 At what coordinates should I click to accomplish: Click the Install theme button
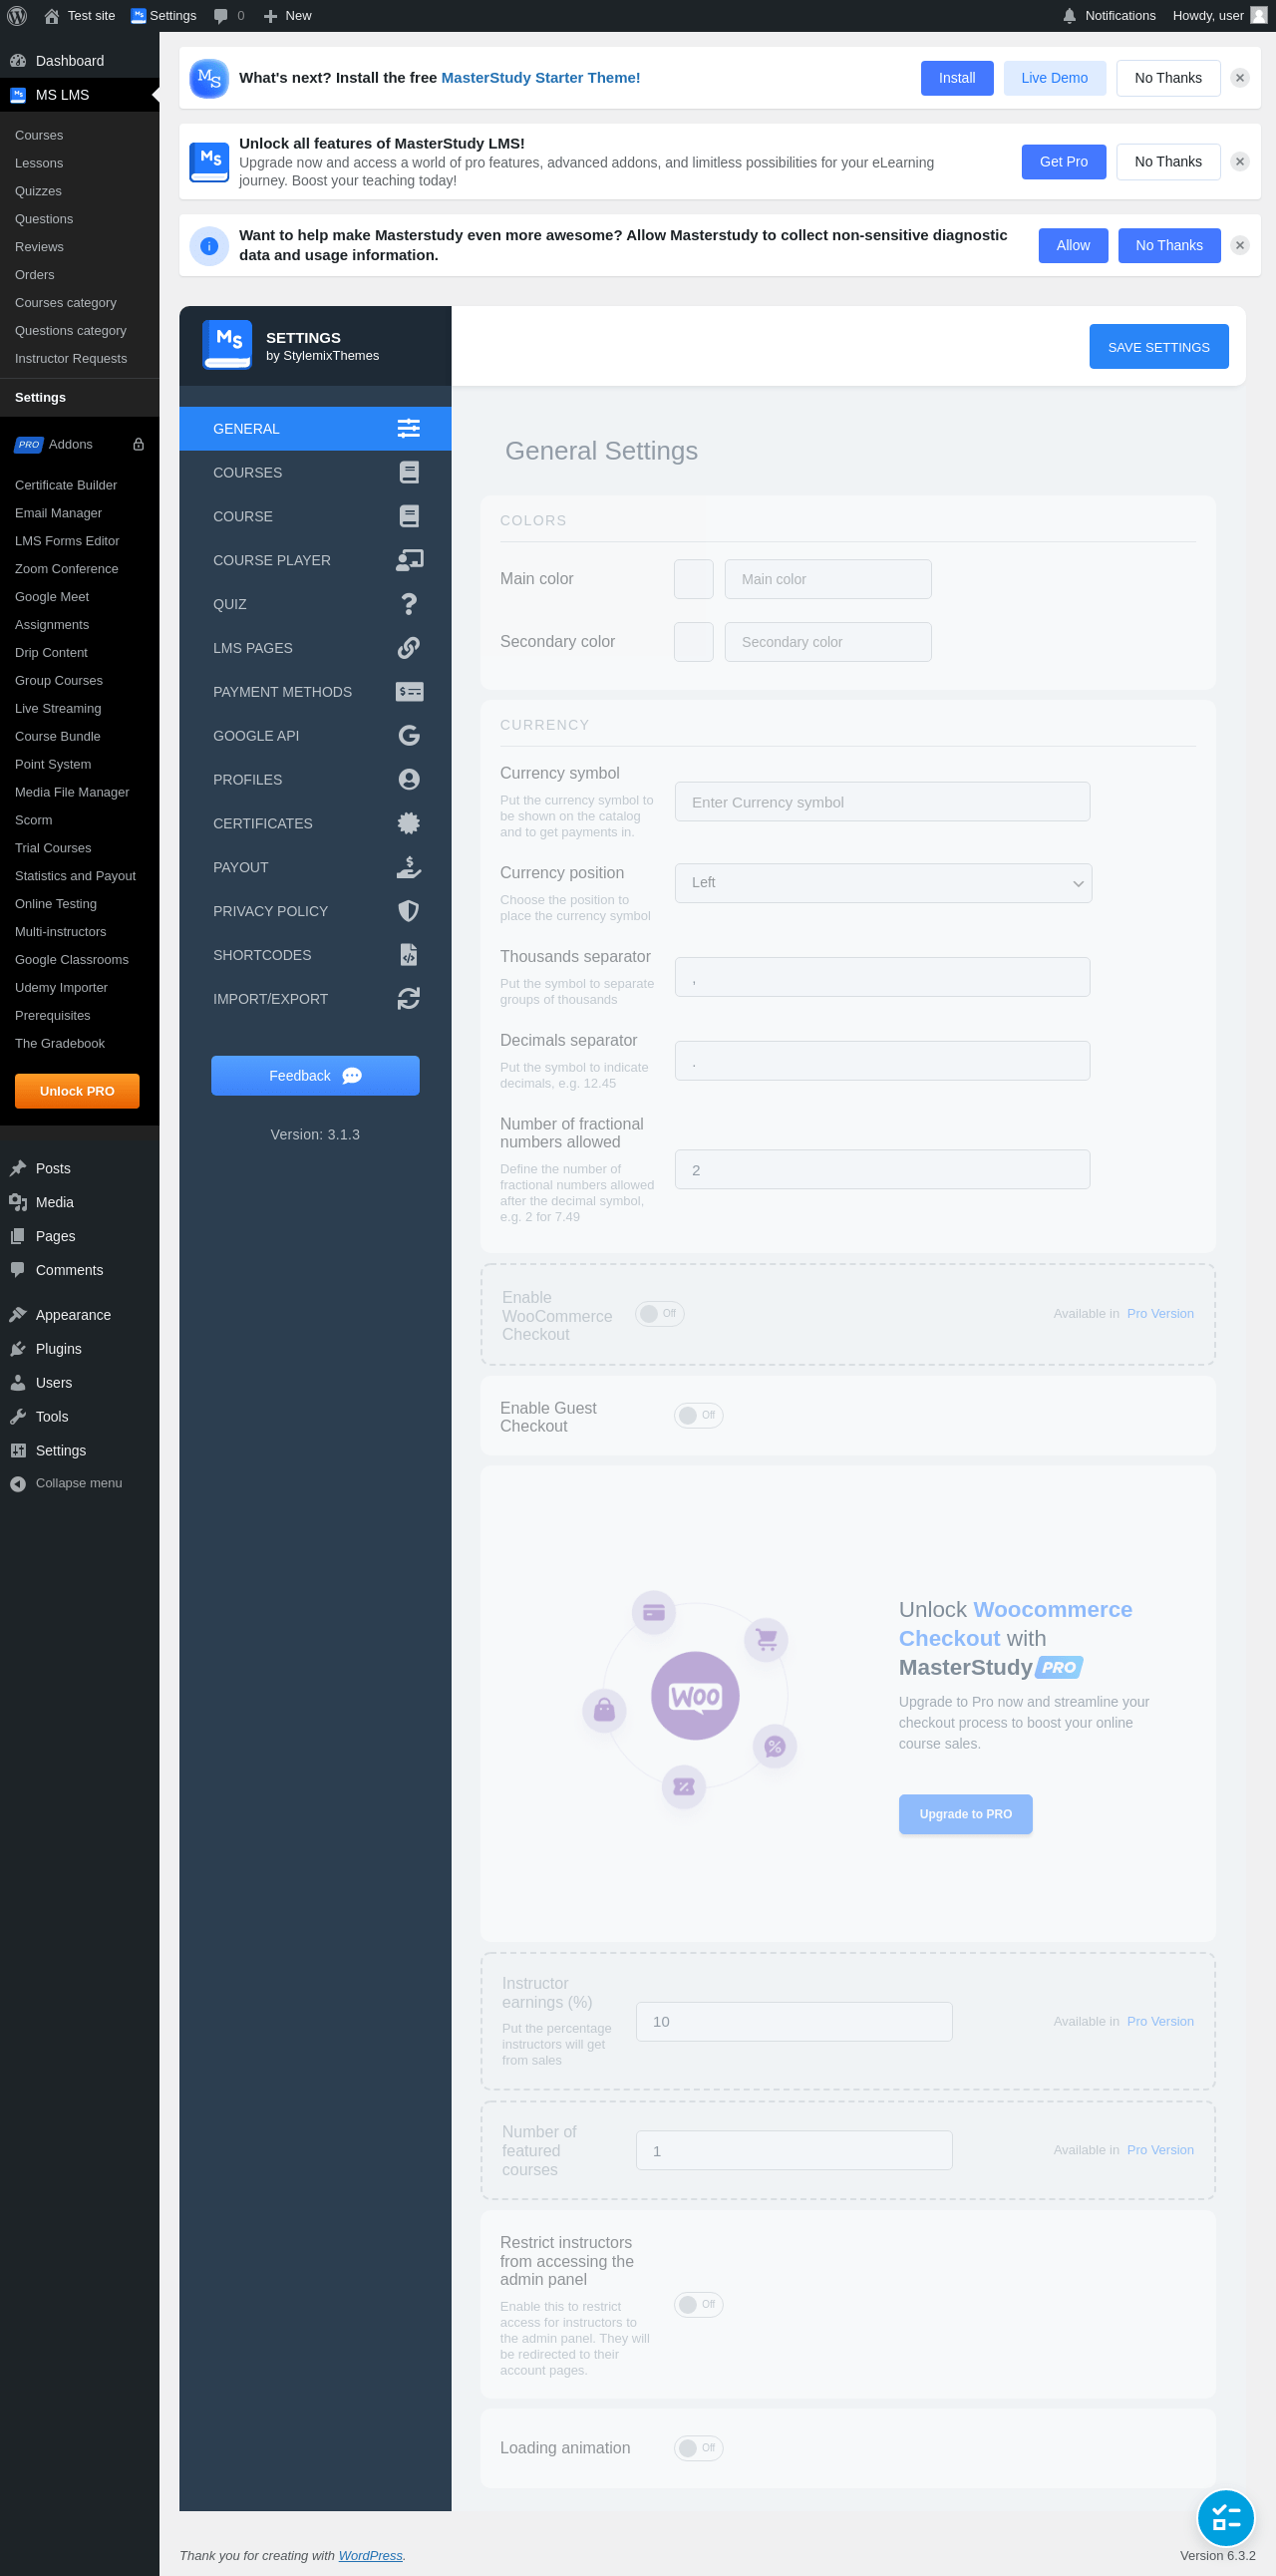(x=957, y=78)
